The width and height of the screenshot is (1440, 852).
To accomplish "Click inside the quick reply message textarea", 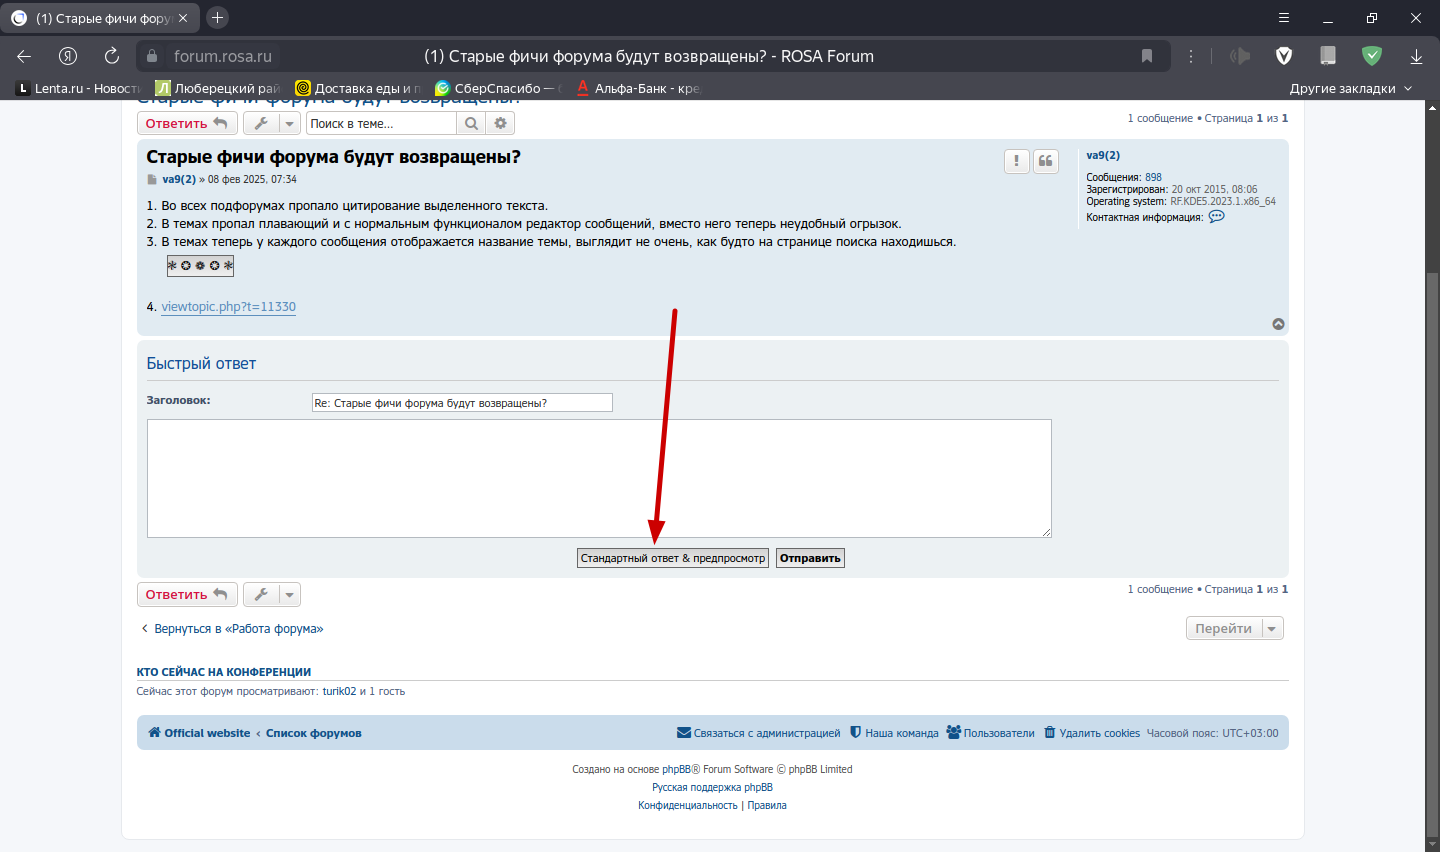I will (x=599, y=478).
